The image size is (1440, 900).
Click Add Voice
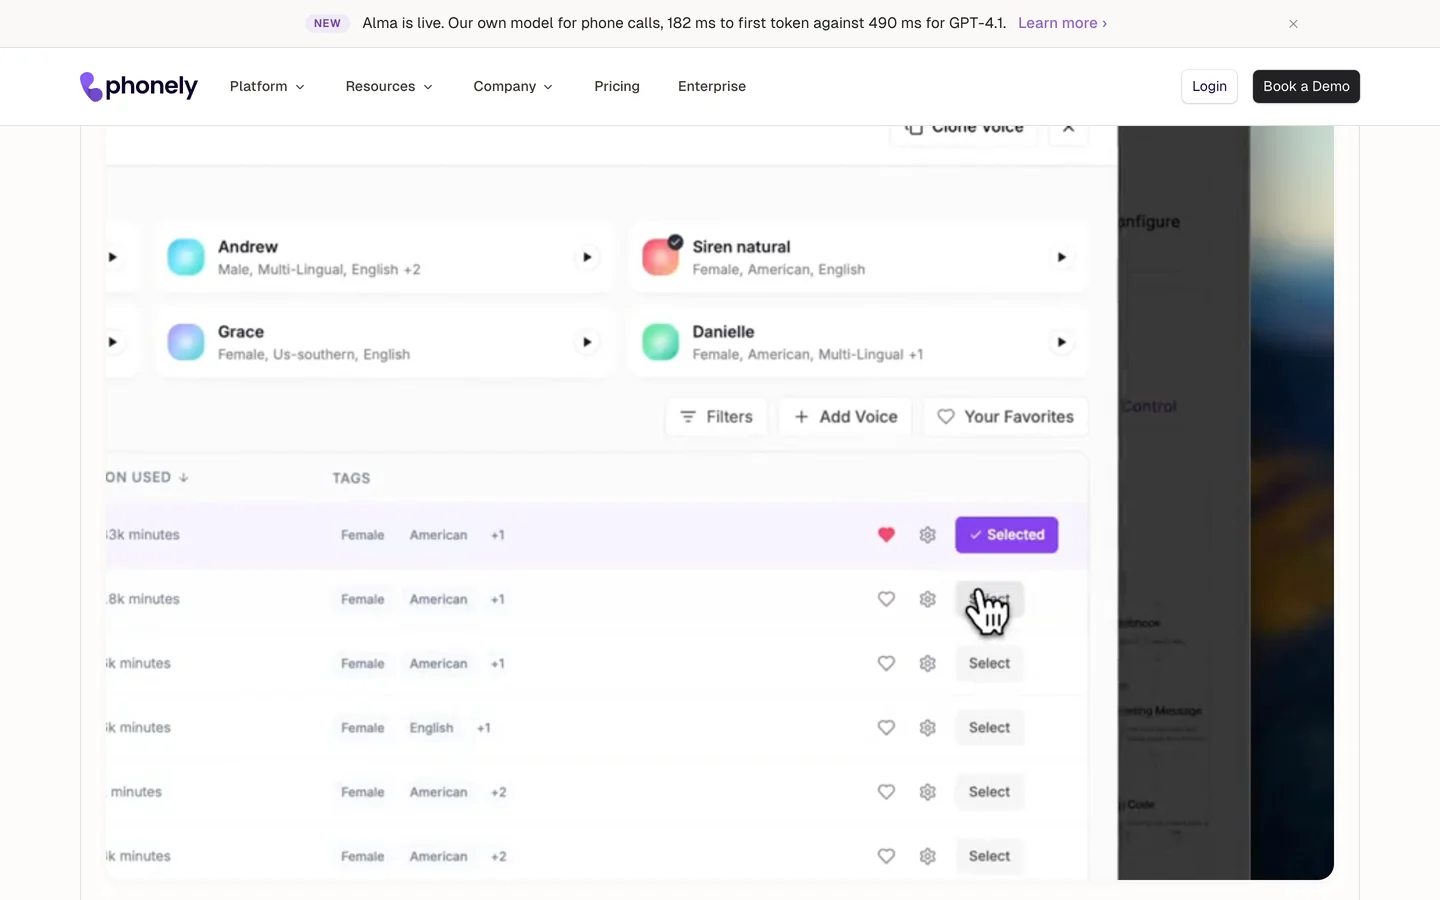pos(845,417)
